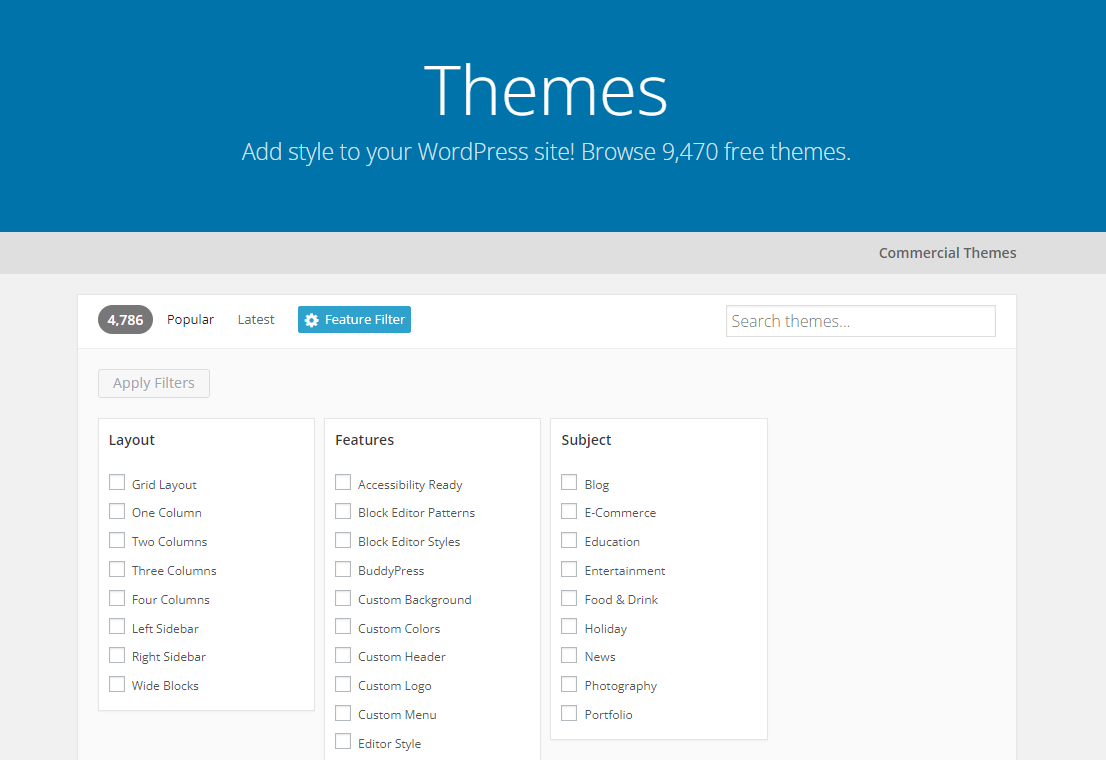Check the Custom Logo feature
The height and width of the screenshot is (760, 1106).
(x=343, y=684)
